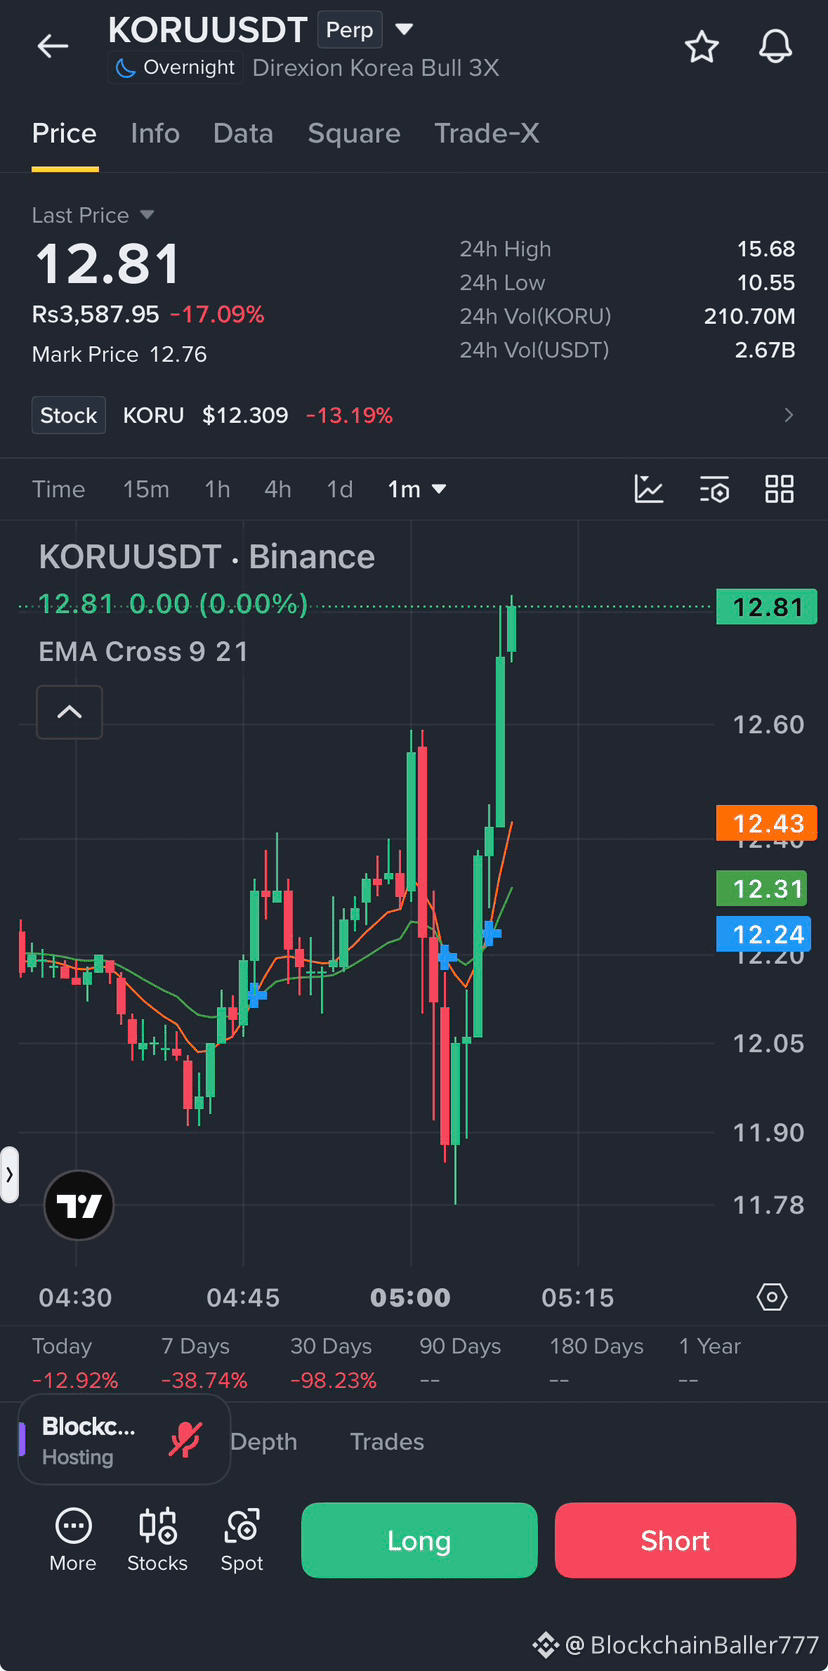Open chart settings hexagon icon

click(772, 1297)
